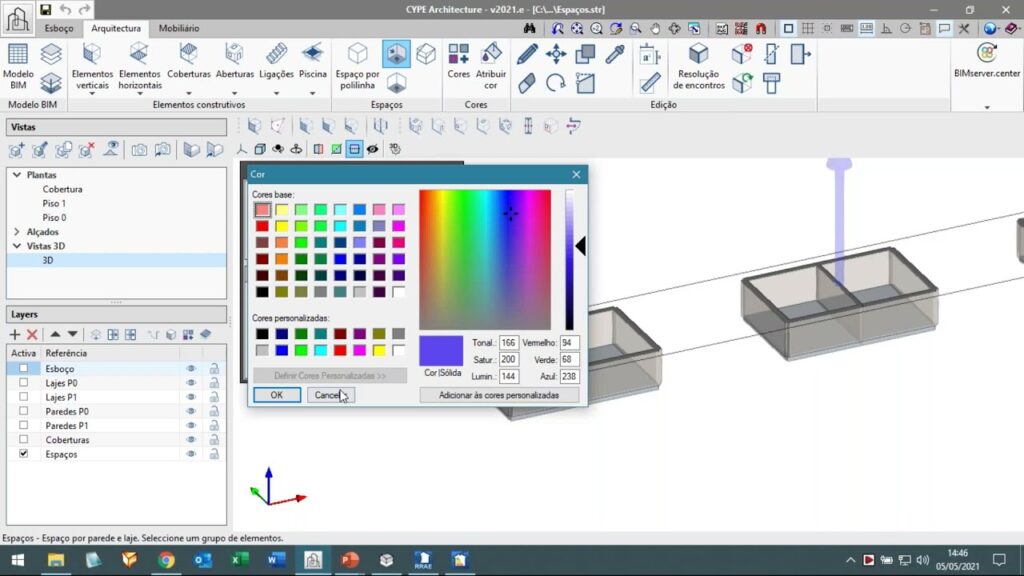Click Adicionar às cores personalizadas button
The width and height of the screenshot is (1024, 576).
pos(499,395)
